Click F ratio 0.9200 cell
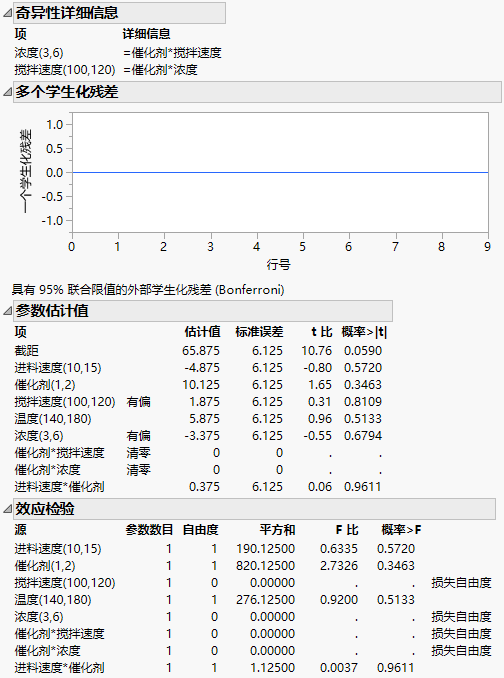 pos(339,600)
